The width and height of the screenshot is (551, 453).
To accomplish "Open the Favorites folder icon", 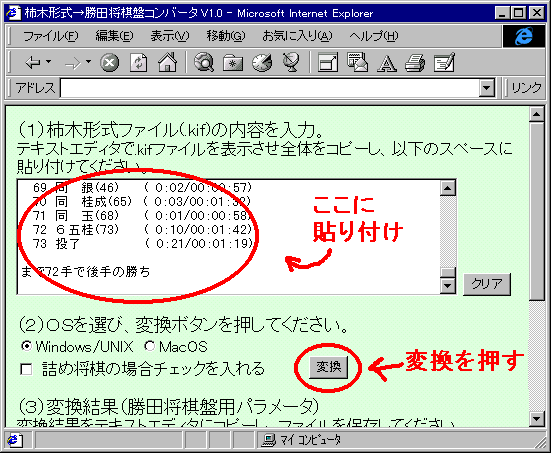I will 233,63.
